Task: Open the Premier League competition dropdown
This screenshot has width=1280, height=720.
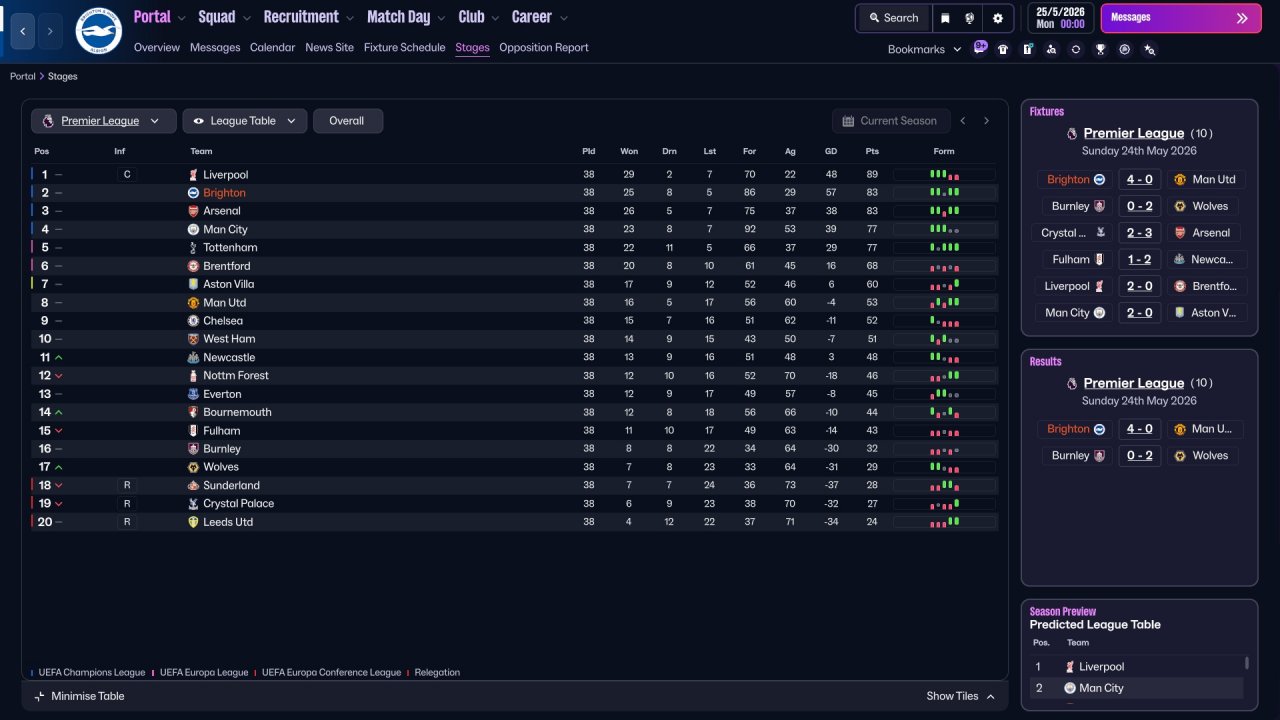Action: (104, 121)
